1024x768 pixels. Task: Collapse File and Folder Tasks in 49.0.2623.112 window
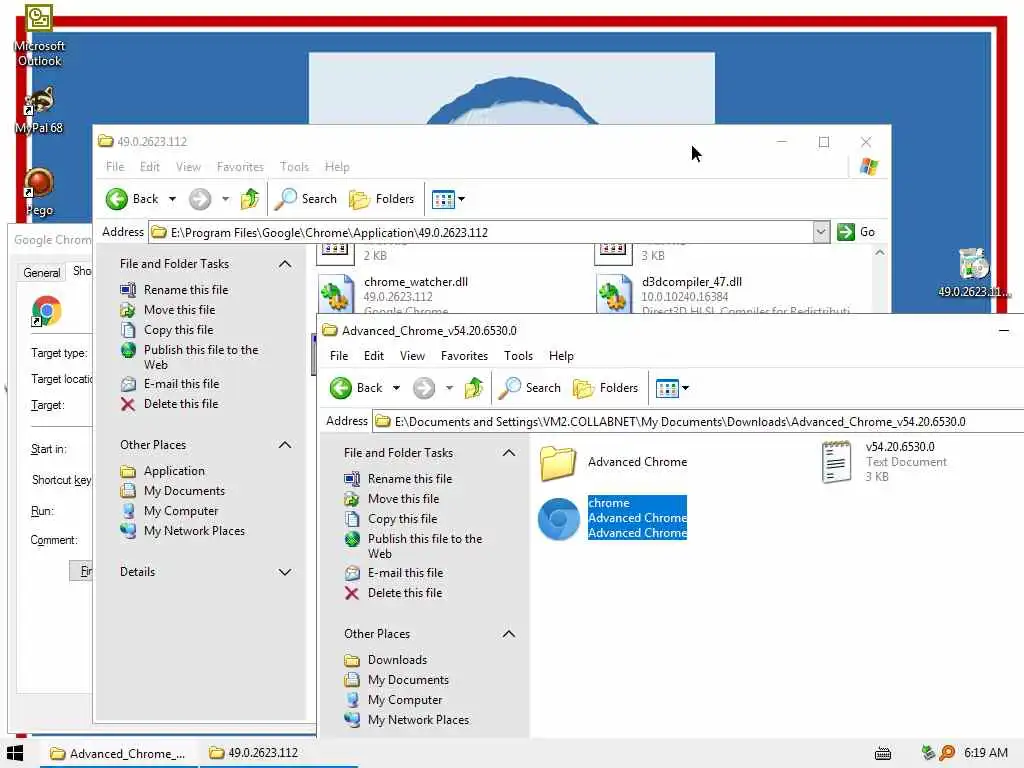click(x=285, y=264)
